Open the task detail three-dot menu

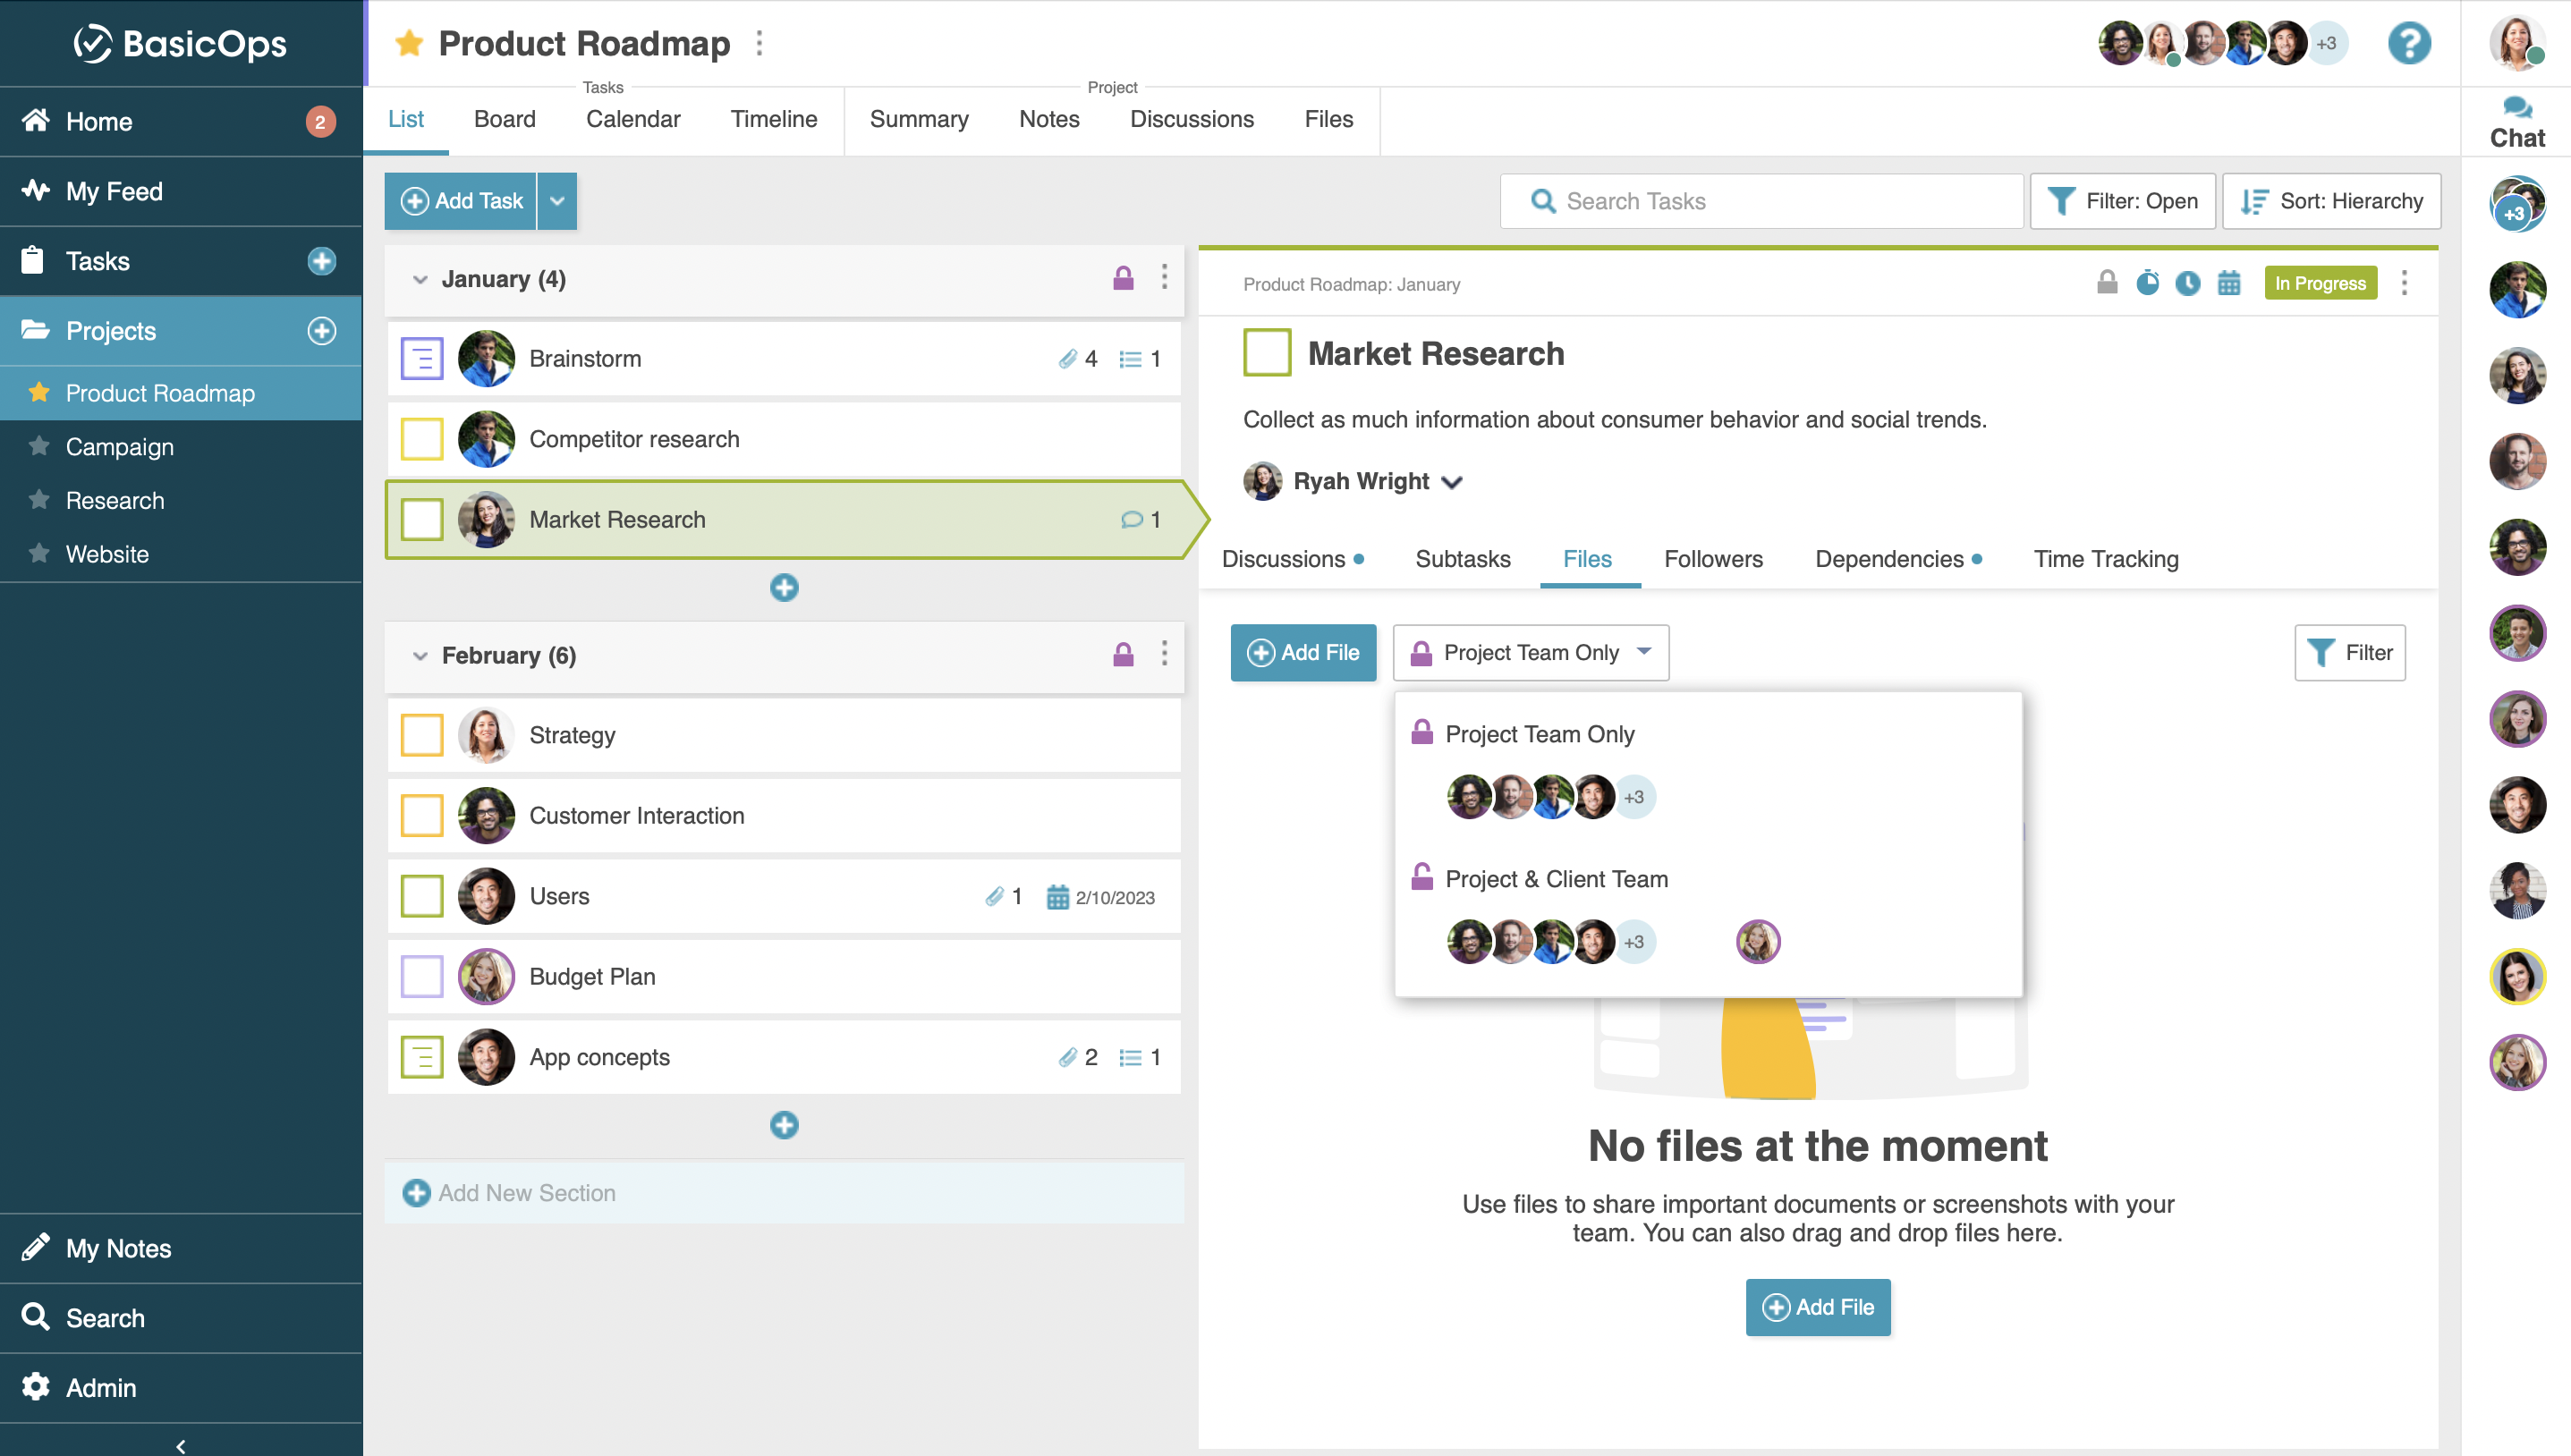pyautogui.click(x=2404, y=283)
